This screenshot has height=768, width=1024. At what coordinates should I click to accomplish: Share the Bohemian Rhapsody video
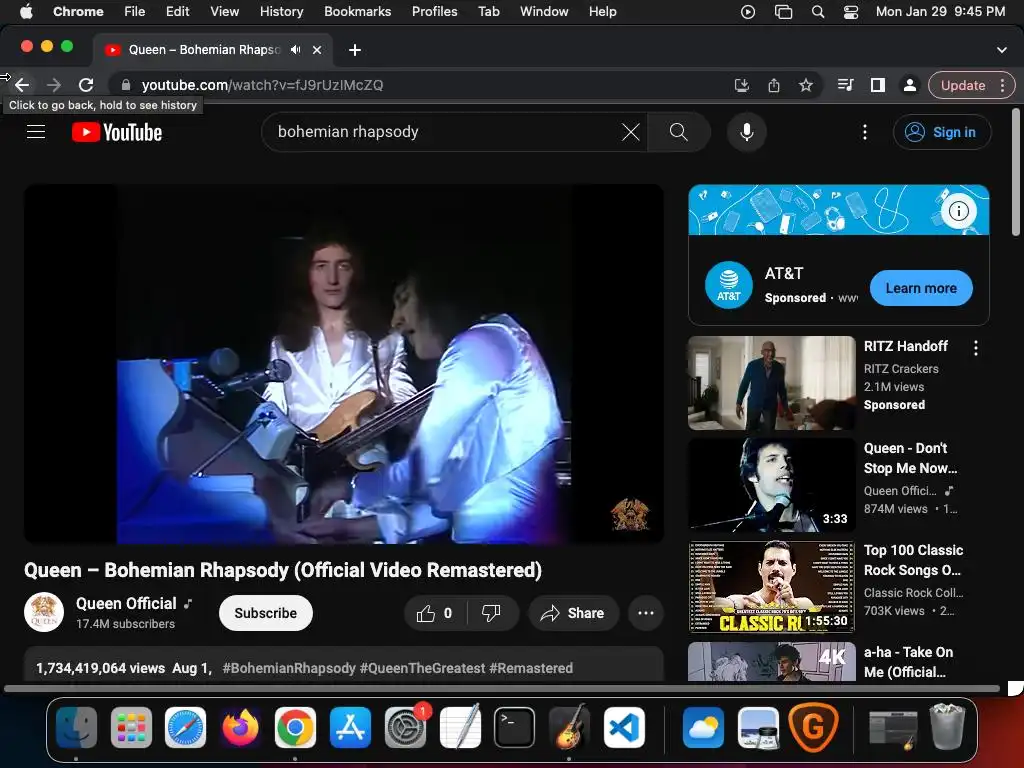(x=573, y=613)
